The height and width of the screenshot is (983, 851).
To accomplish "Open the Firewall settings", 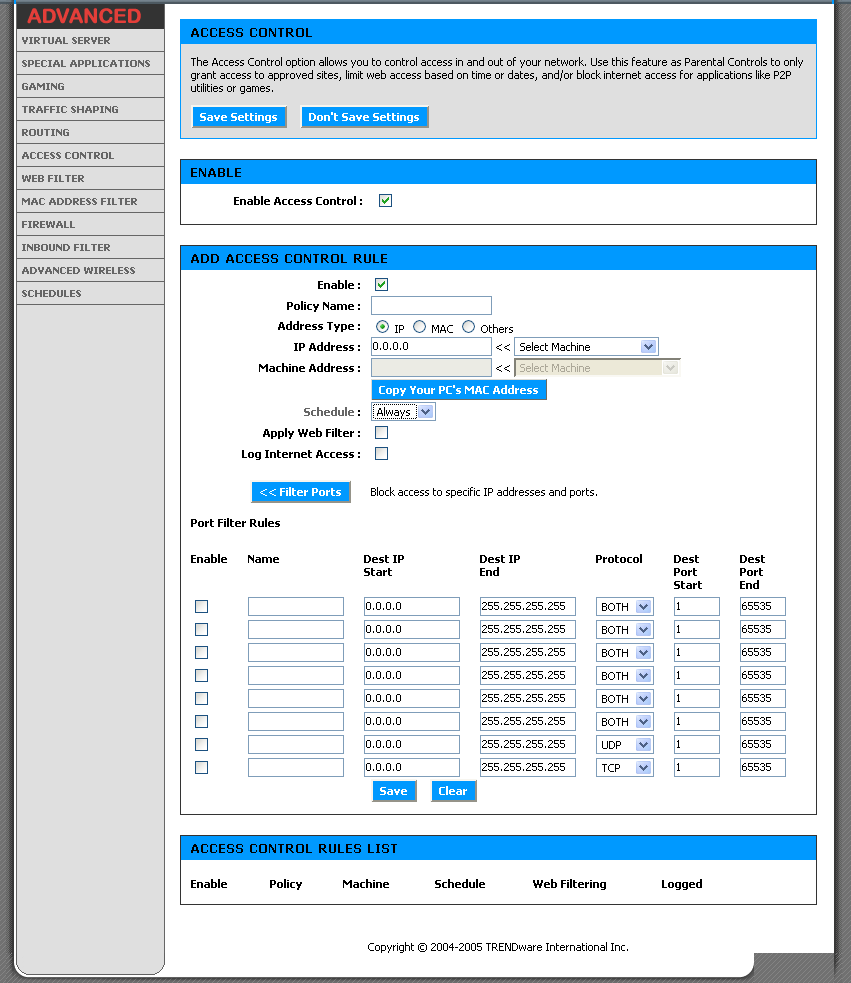I will click(90, 224).
